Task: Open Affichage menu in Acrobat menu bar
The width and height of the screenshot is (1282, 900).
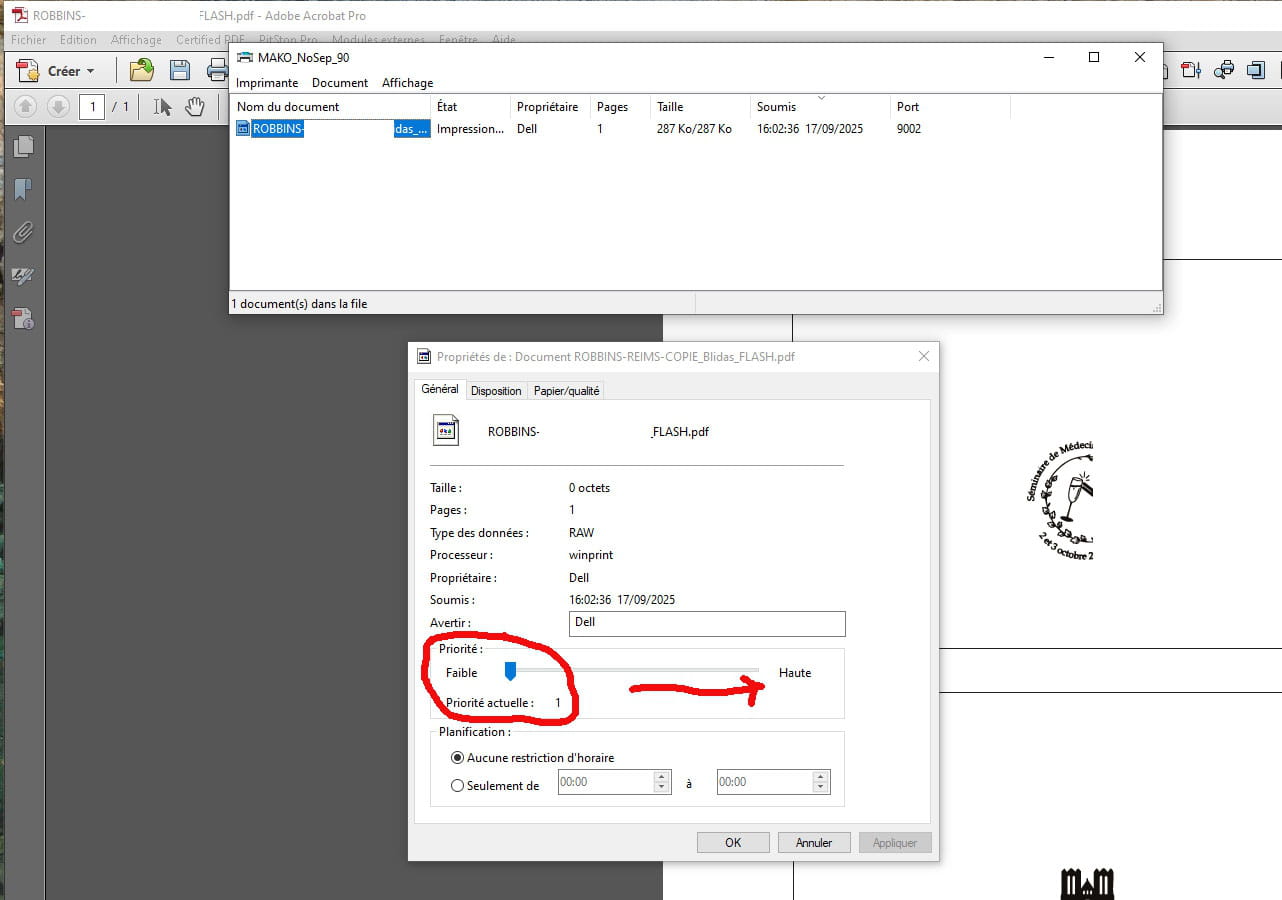Action: 136,40
